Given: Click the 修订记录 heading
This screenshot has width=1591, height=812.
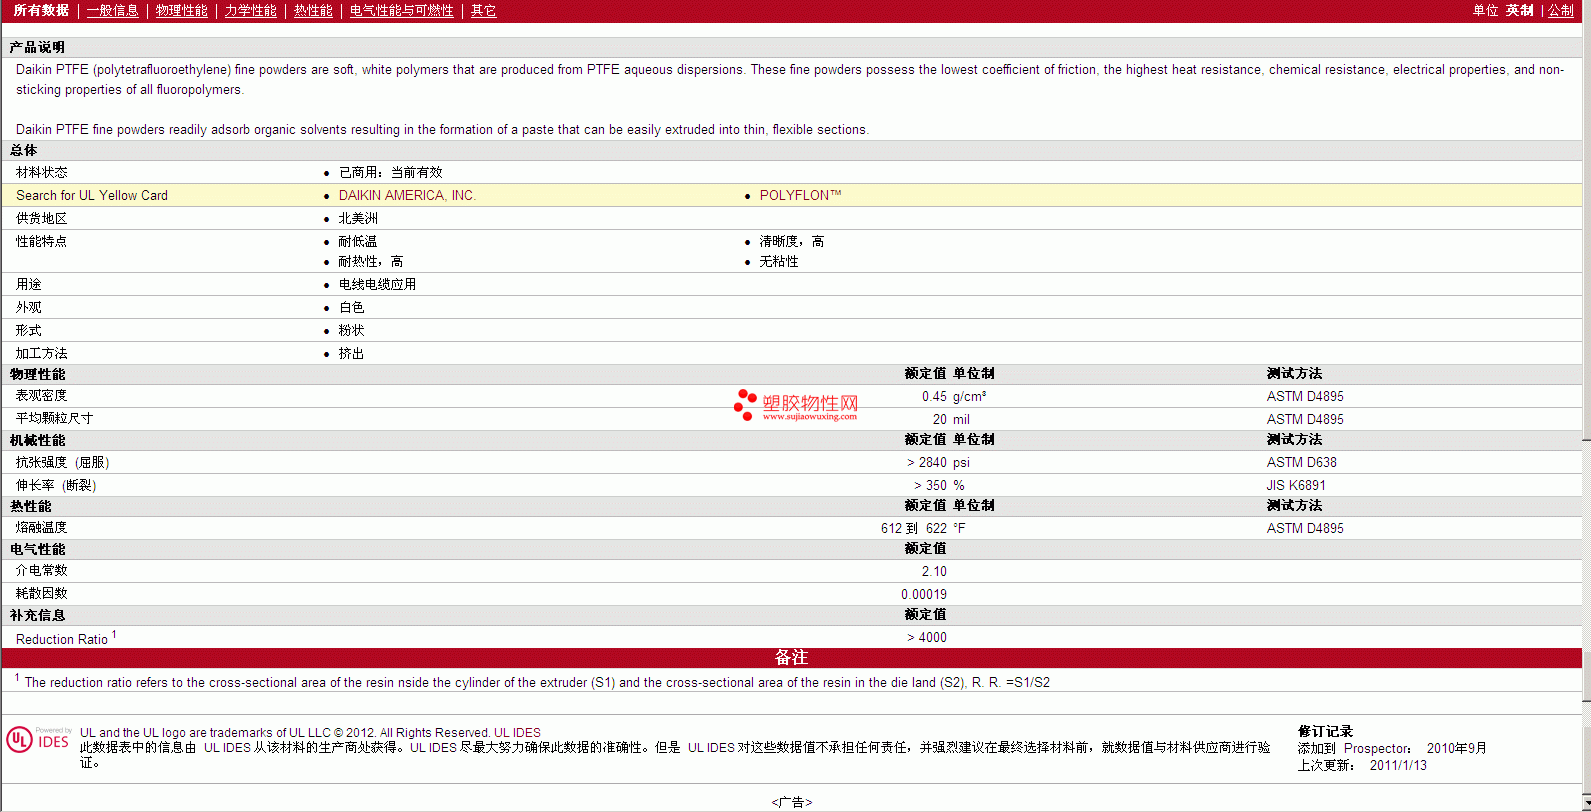Looking at the screenshot, I should 1325,731.
